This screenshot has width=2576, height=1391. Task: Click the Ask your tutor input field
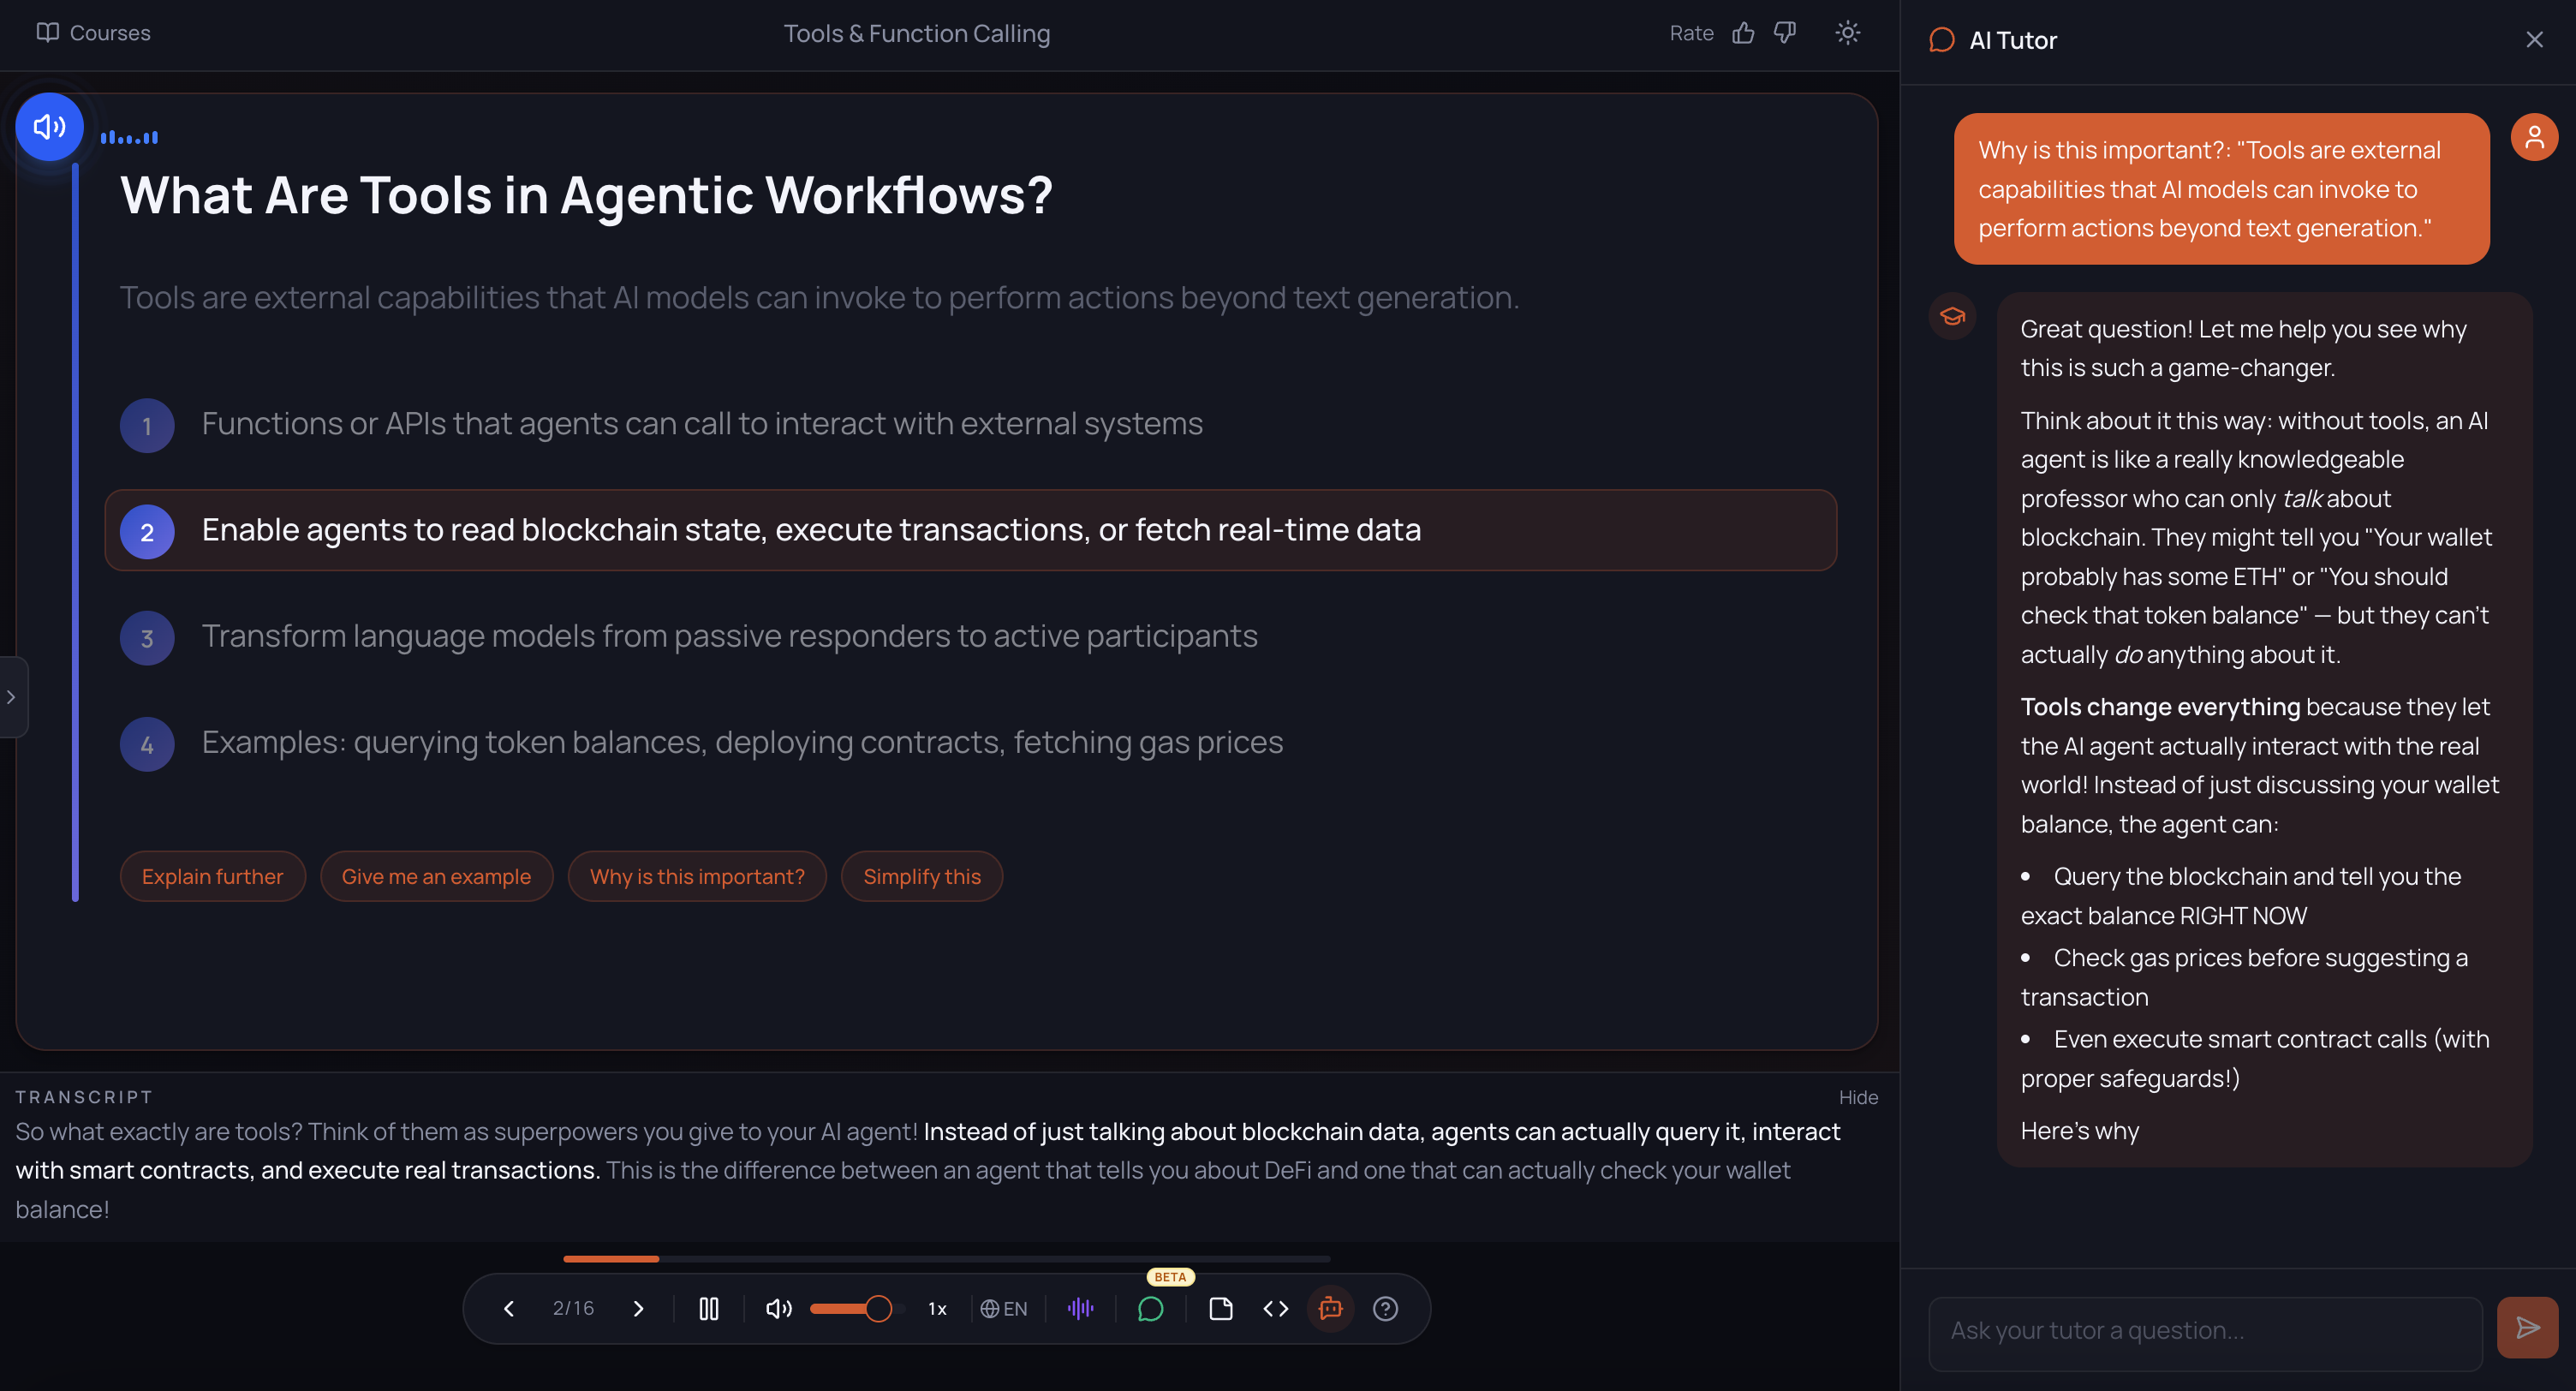point(2205,1330)
